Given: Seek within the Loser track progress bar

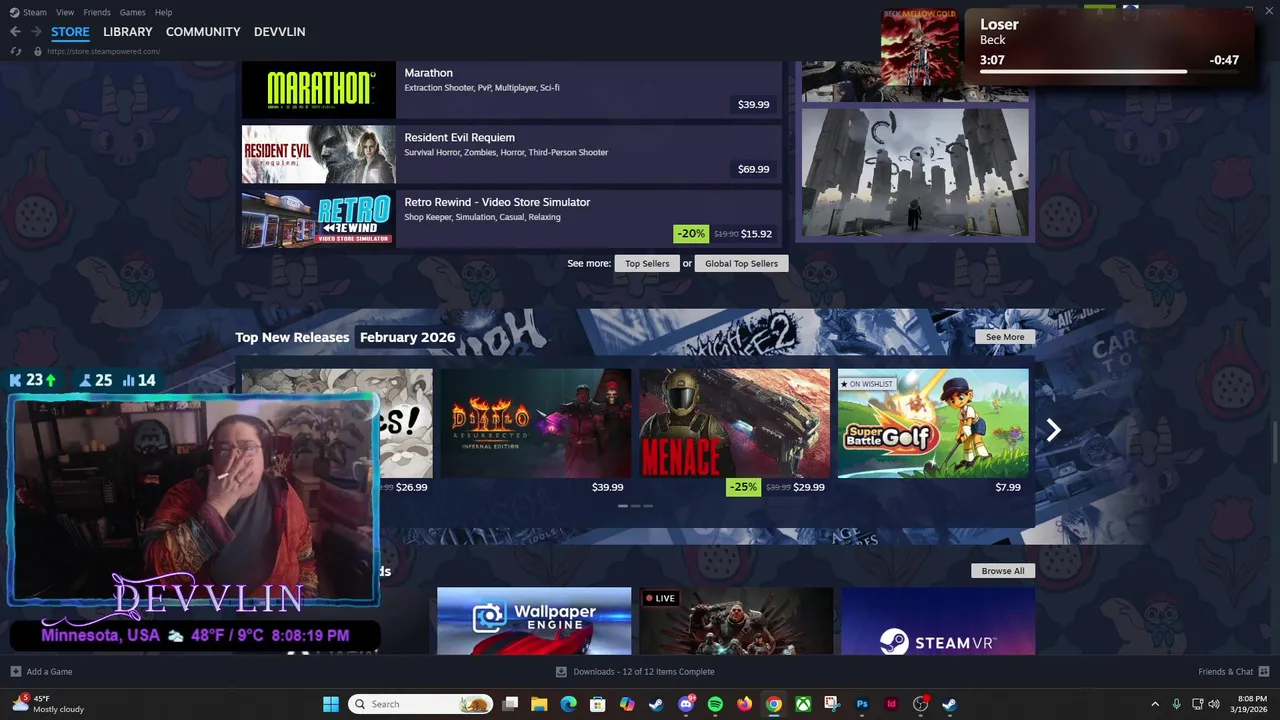Looking at the screenshot, I should pyautogui.click(x=1109, y=72).
